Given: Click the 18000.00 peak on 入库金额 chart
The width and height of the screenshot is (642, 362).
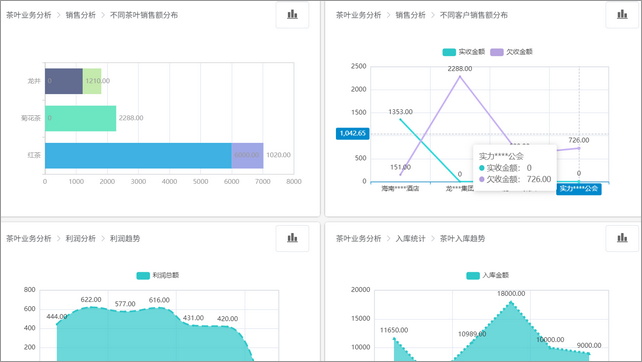Looking at the screenshot, I should (511, 302).
